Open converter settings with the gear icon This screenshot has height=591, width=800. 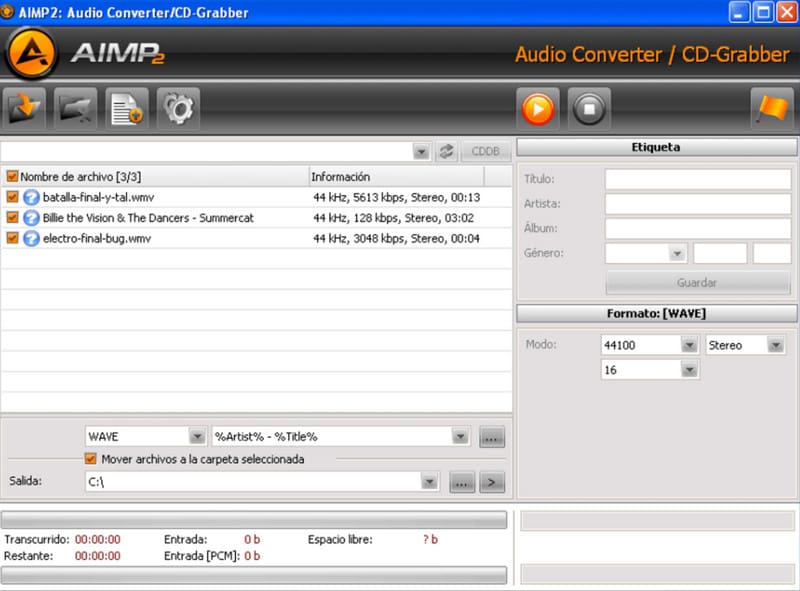tap(178, 109)
